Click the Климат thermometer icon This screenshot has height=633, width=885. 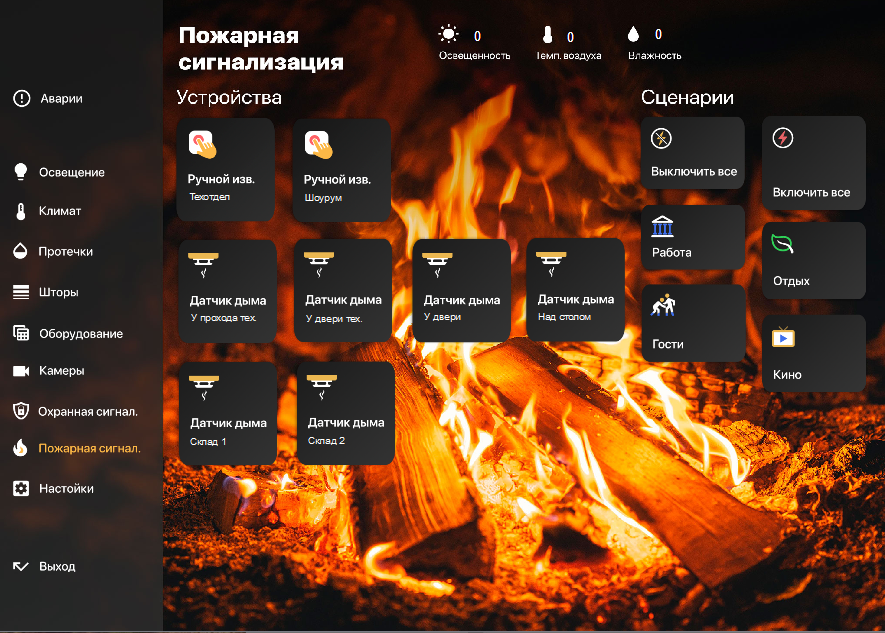(20, 211)
